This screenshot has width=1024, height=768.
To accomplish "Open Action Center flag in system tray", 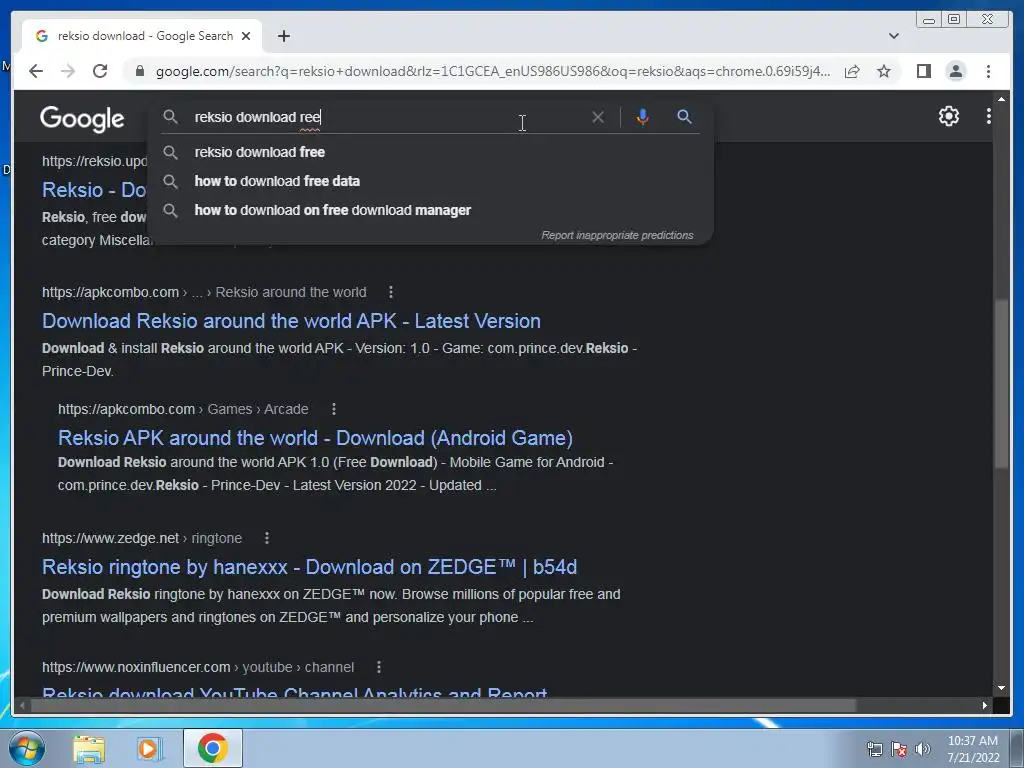I will (x=899, y=749).
